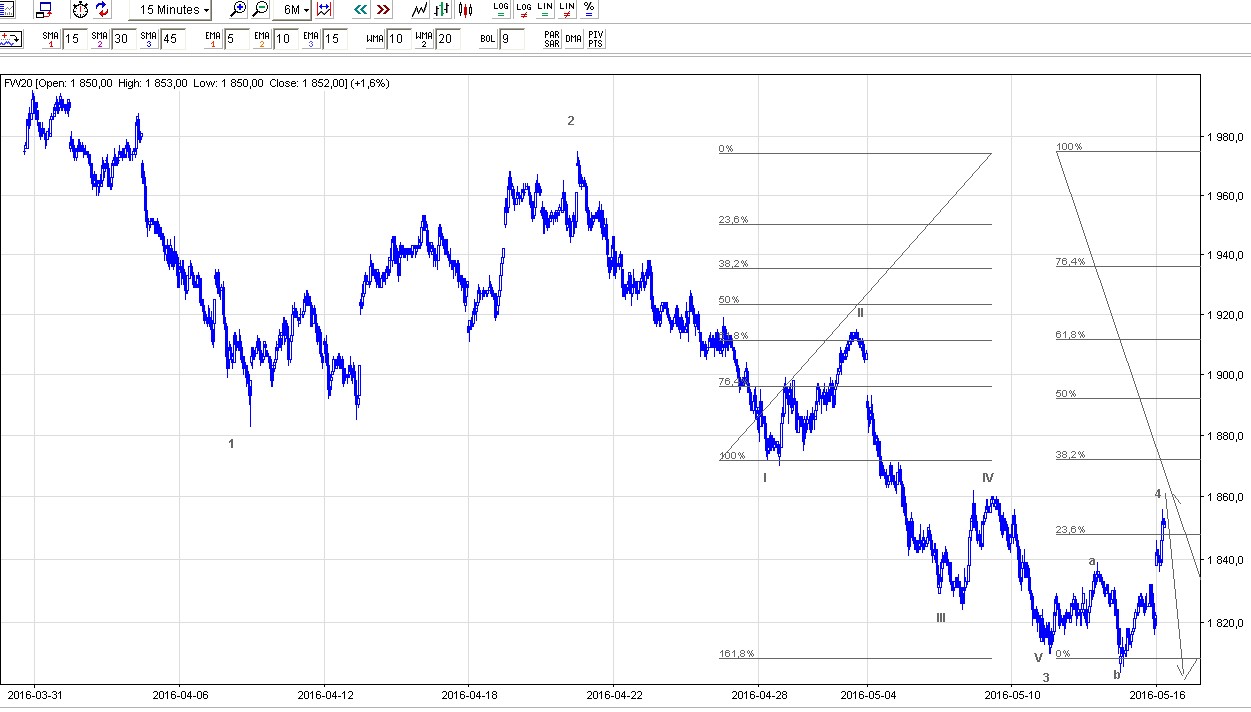Toggle the SMA 2 indicator
The width and height of the screenshot is (1251, 712).
click(99, 40)
